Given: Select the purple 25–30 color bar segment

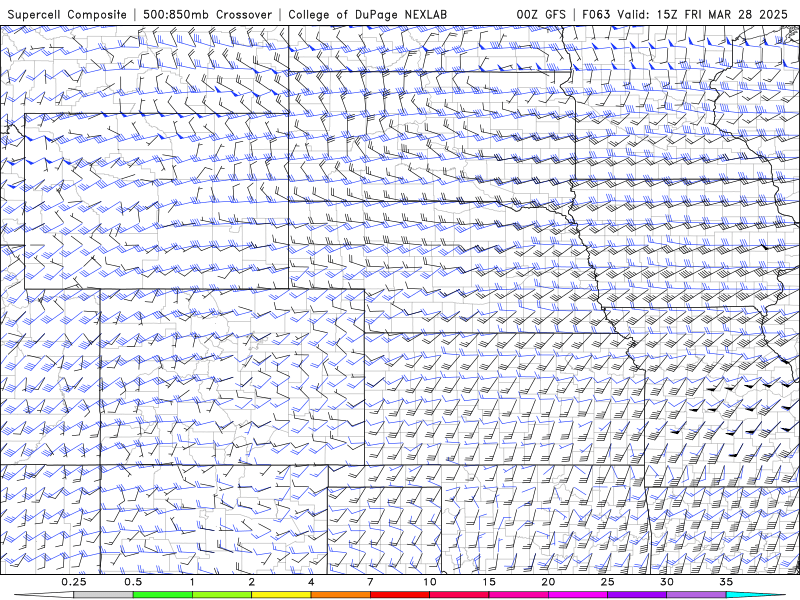Looking at the screenshot, I should click(637, 595).
